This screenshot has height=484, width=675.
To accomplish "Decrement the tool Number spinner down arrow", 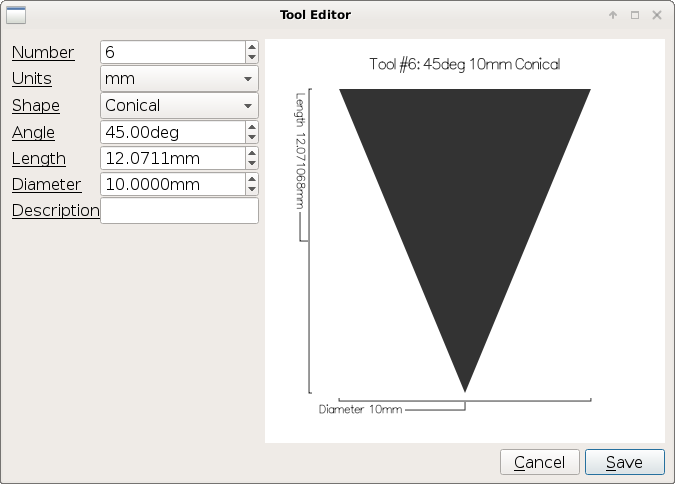I will pos(252,57).
